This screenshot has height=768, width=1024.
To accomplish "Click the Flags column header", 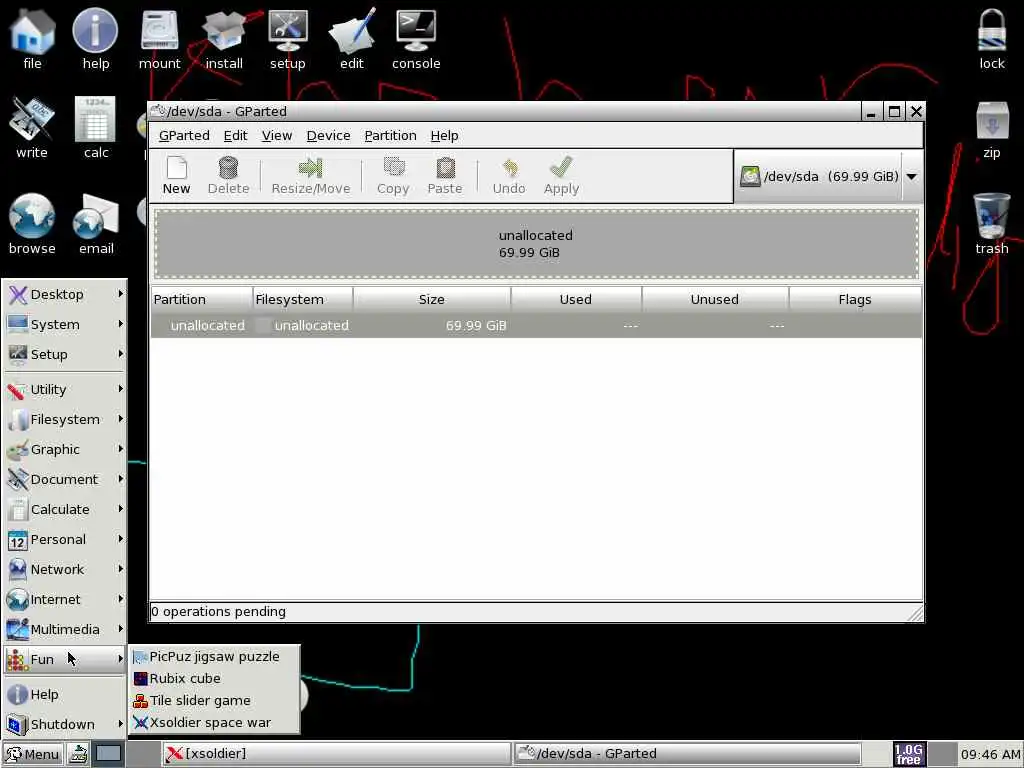I will 855,300.
